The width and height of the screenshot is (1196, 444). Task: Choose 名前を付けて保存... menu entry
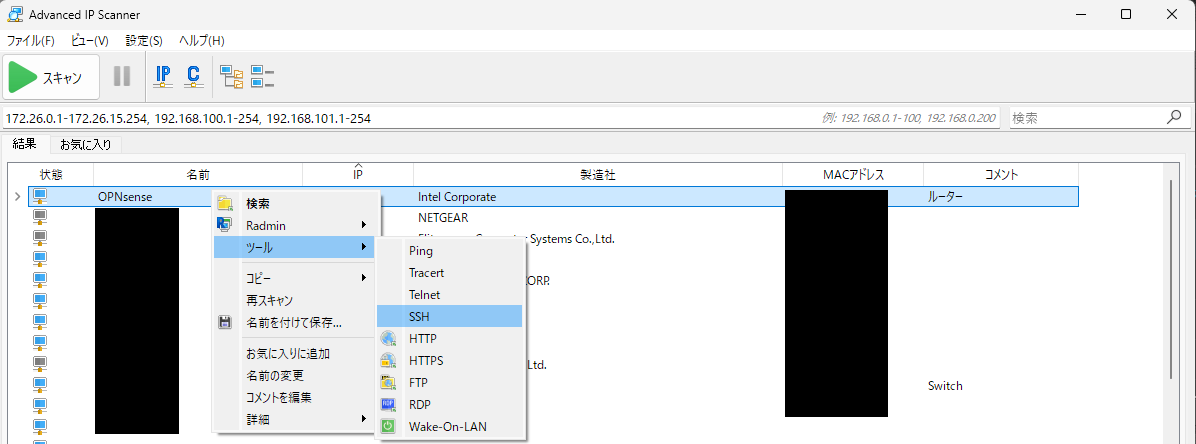(x=296, y=323)
